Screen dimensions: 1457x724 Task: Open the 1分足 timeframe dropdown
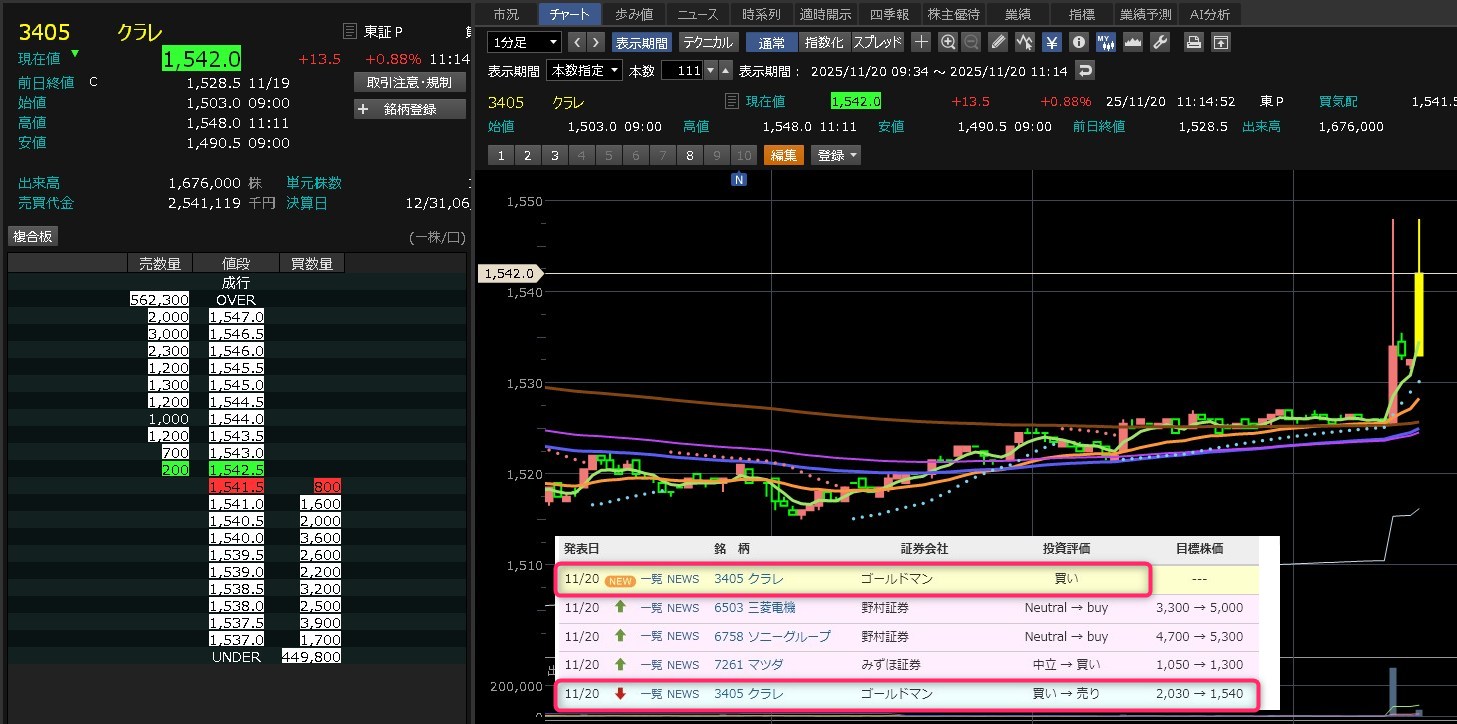pyautogui.click(x=525, y=42)
